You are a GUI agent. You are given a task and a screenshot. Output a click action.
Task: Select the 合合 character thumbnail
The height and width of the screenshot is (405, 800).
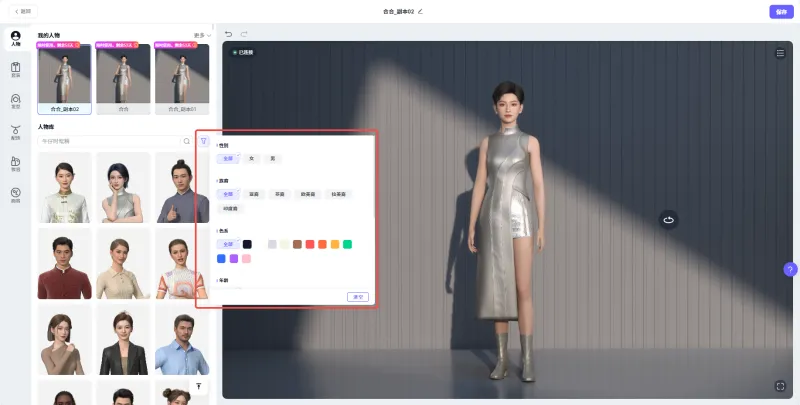(x=123, y=79)
